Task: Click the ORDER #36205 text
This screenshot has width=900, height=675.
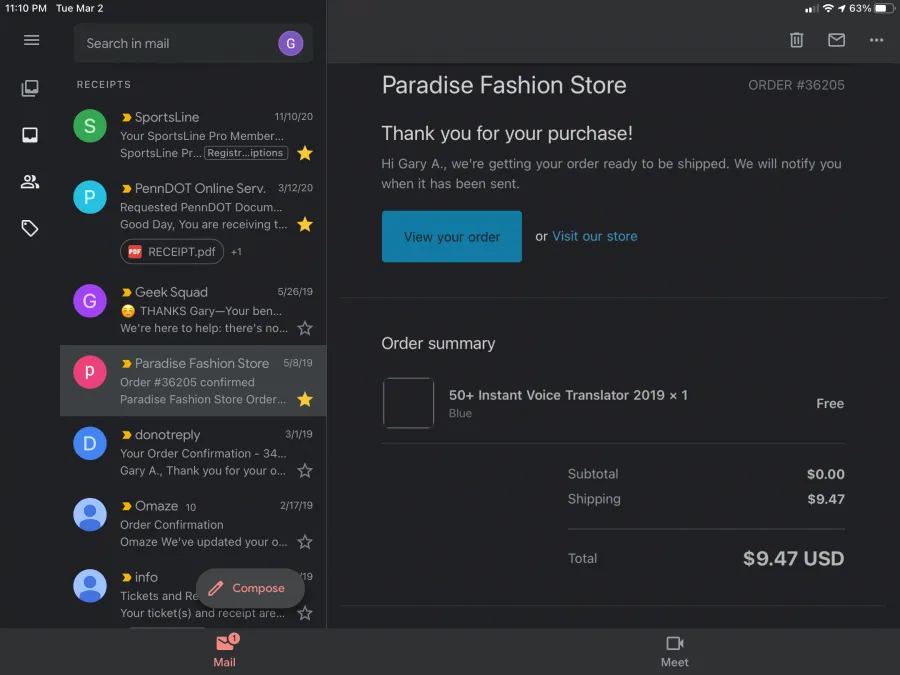Action: pos(796,85)
